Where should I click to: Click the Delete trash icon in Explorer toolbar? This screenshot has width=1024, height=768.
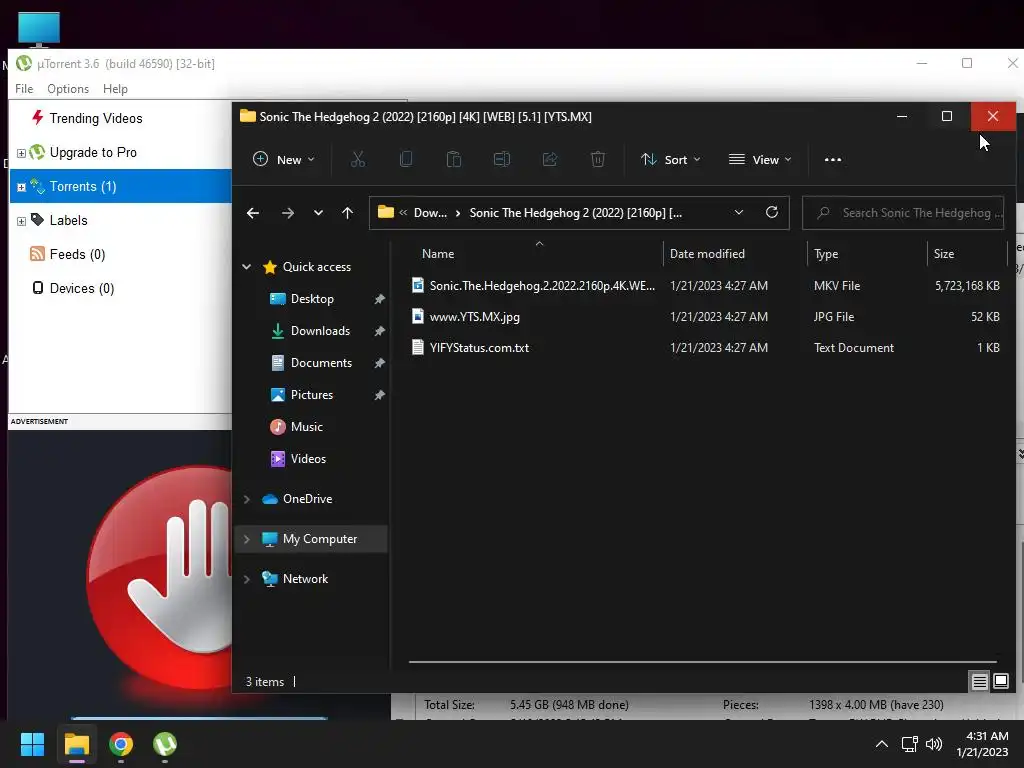(598, 159)
